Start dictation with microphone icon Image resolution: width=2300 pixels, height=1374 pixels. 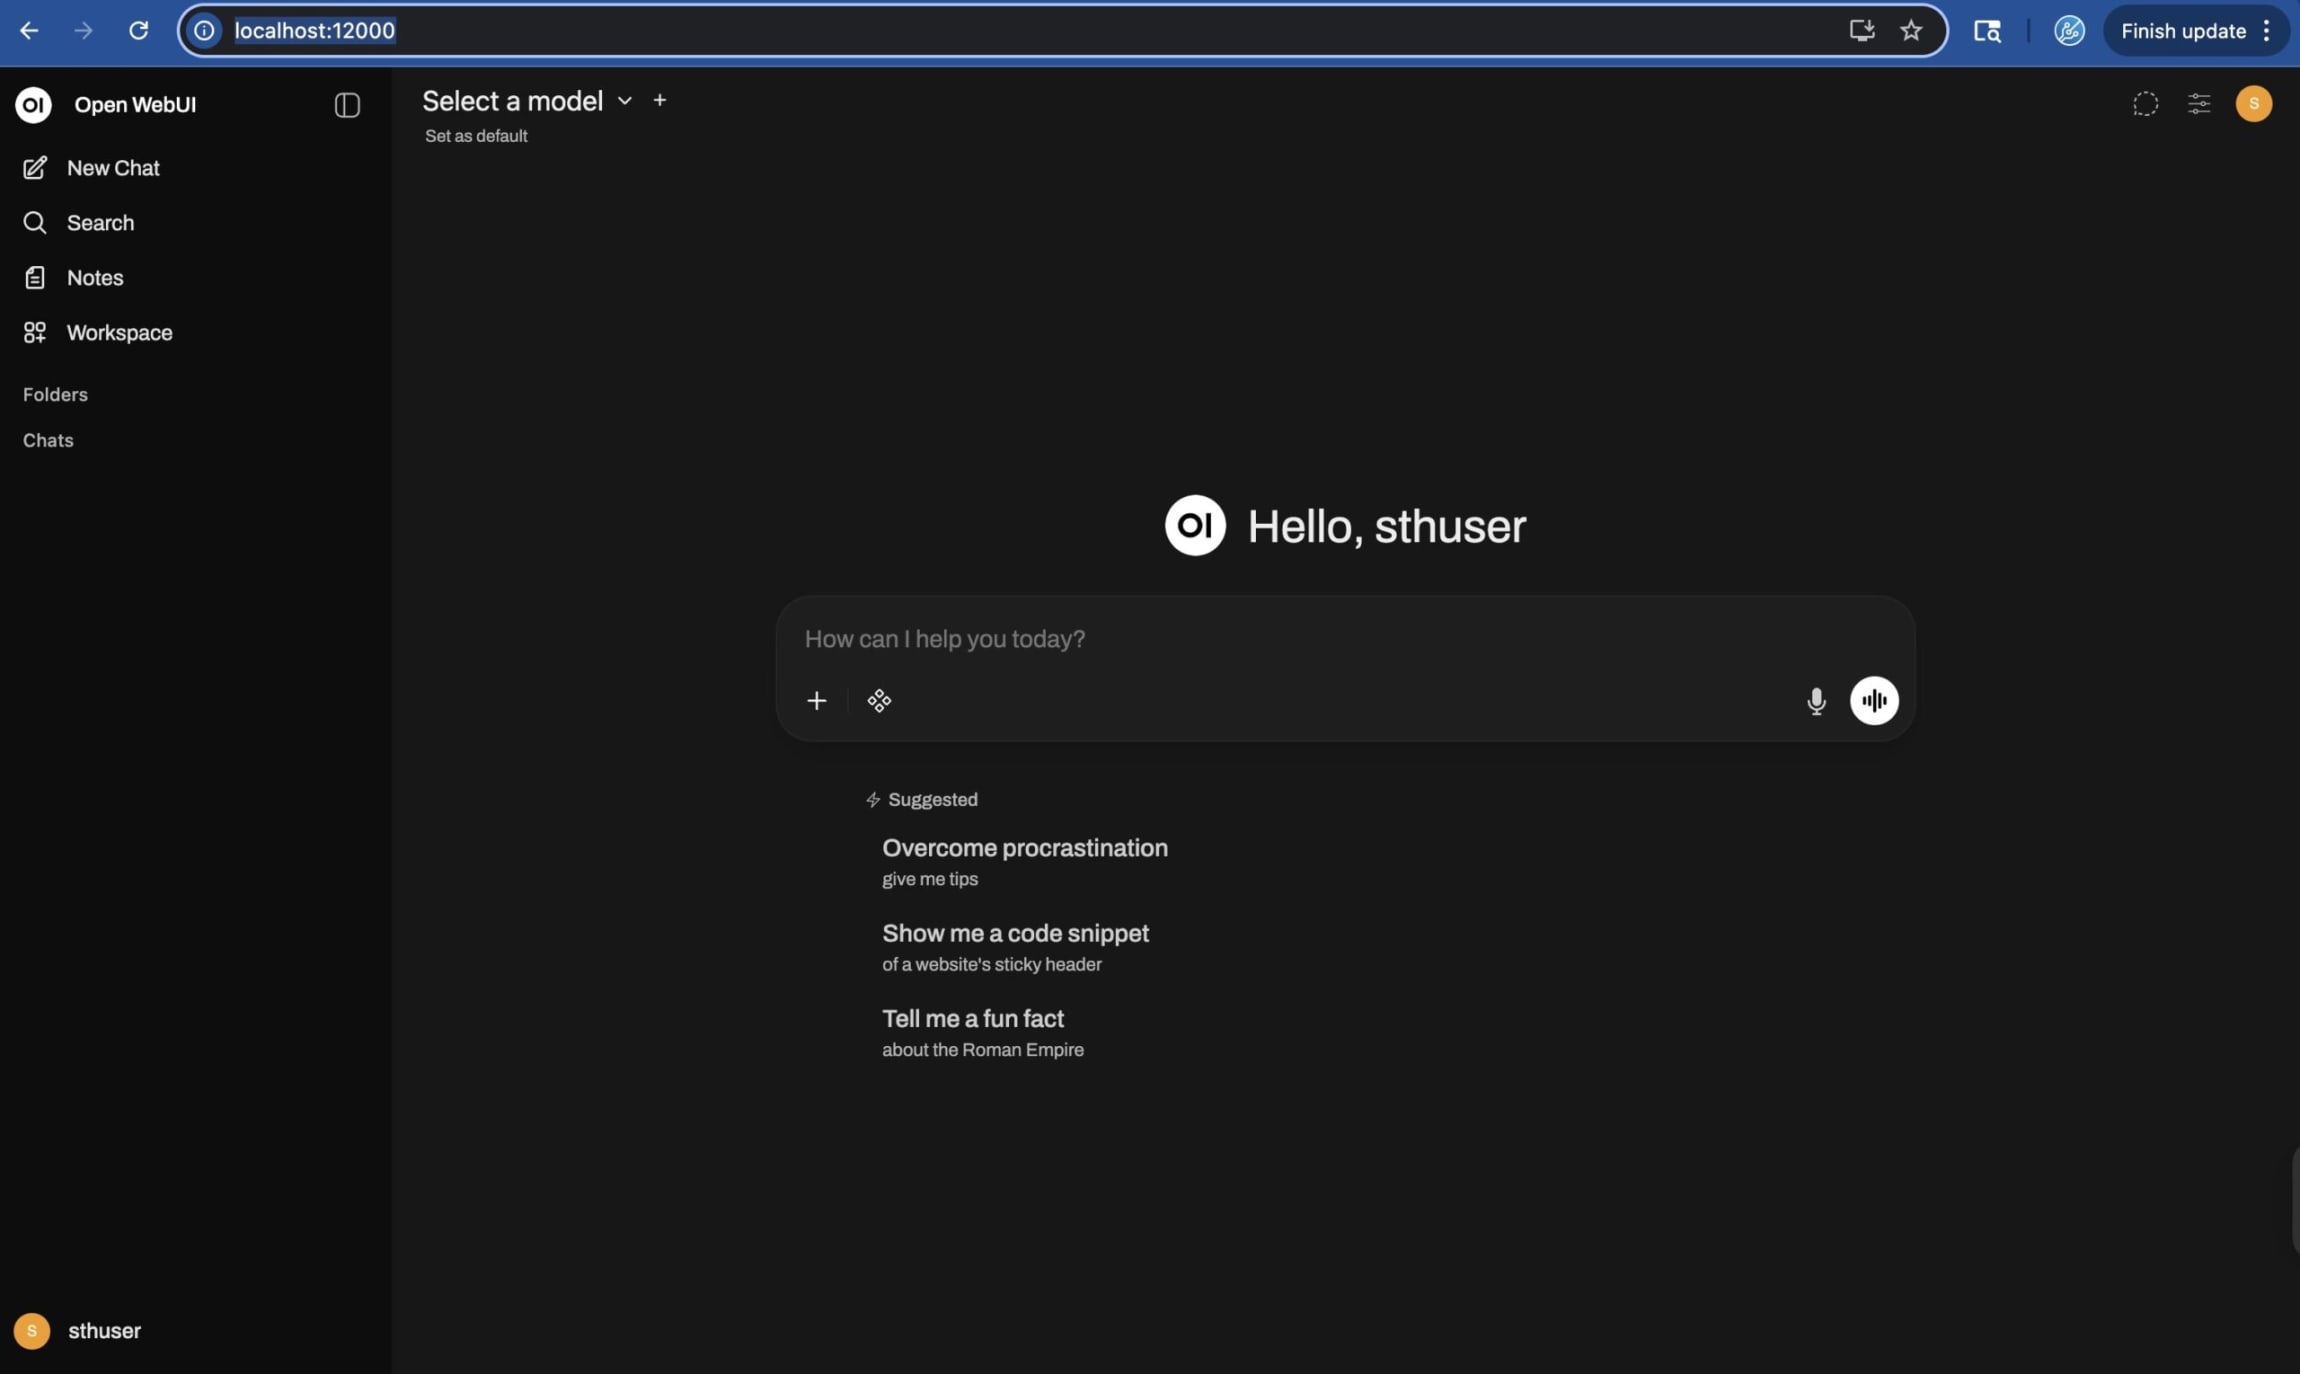[x=1816, y=701]
